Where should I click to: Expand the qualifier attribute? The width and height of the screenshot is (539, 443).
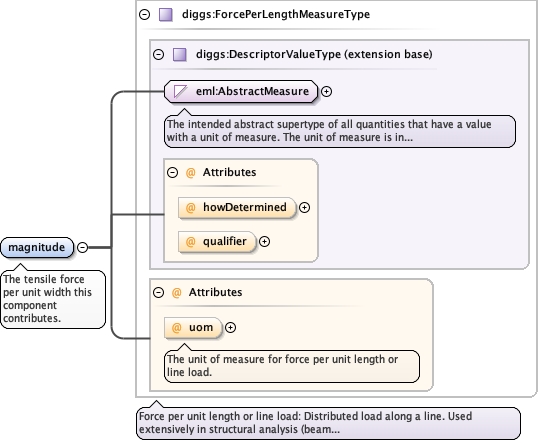(264, 242)
